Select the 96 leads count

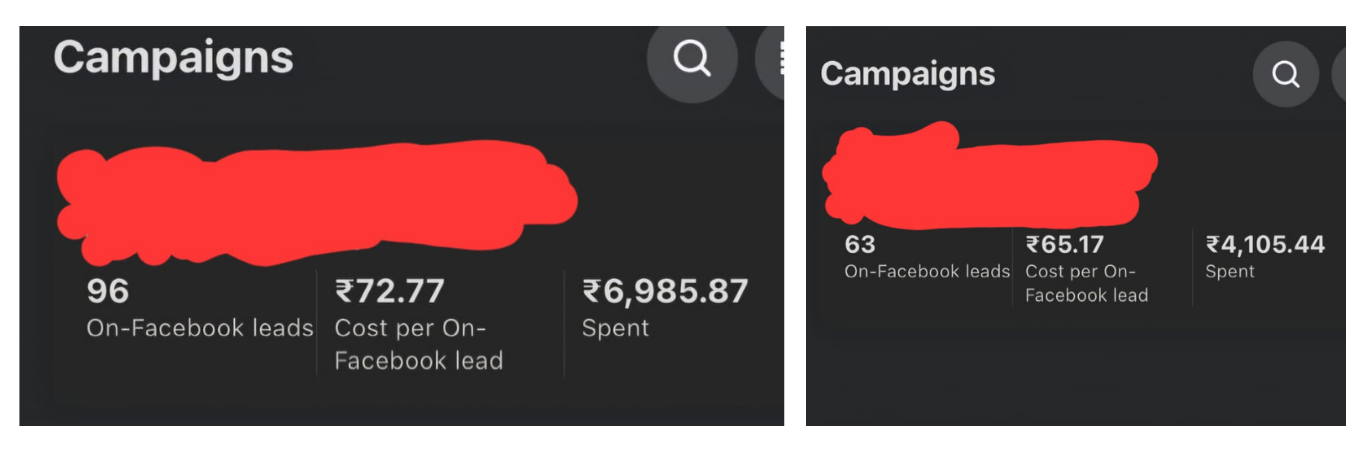pyautogui.click(x=108, y=291)
